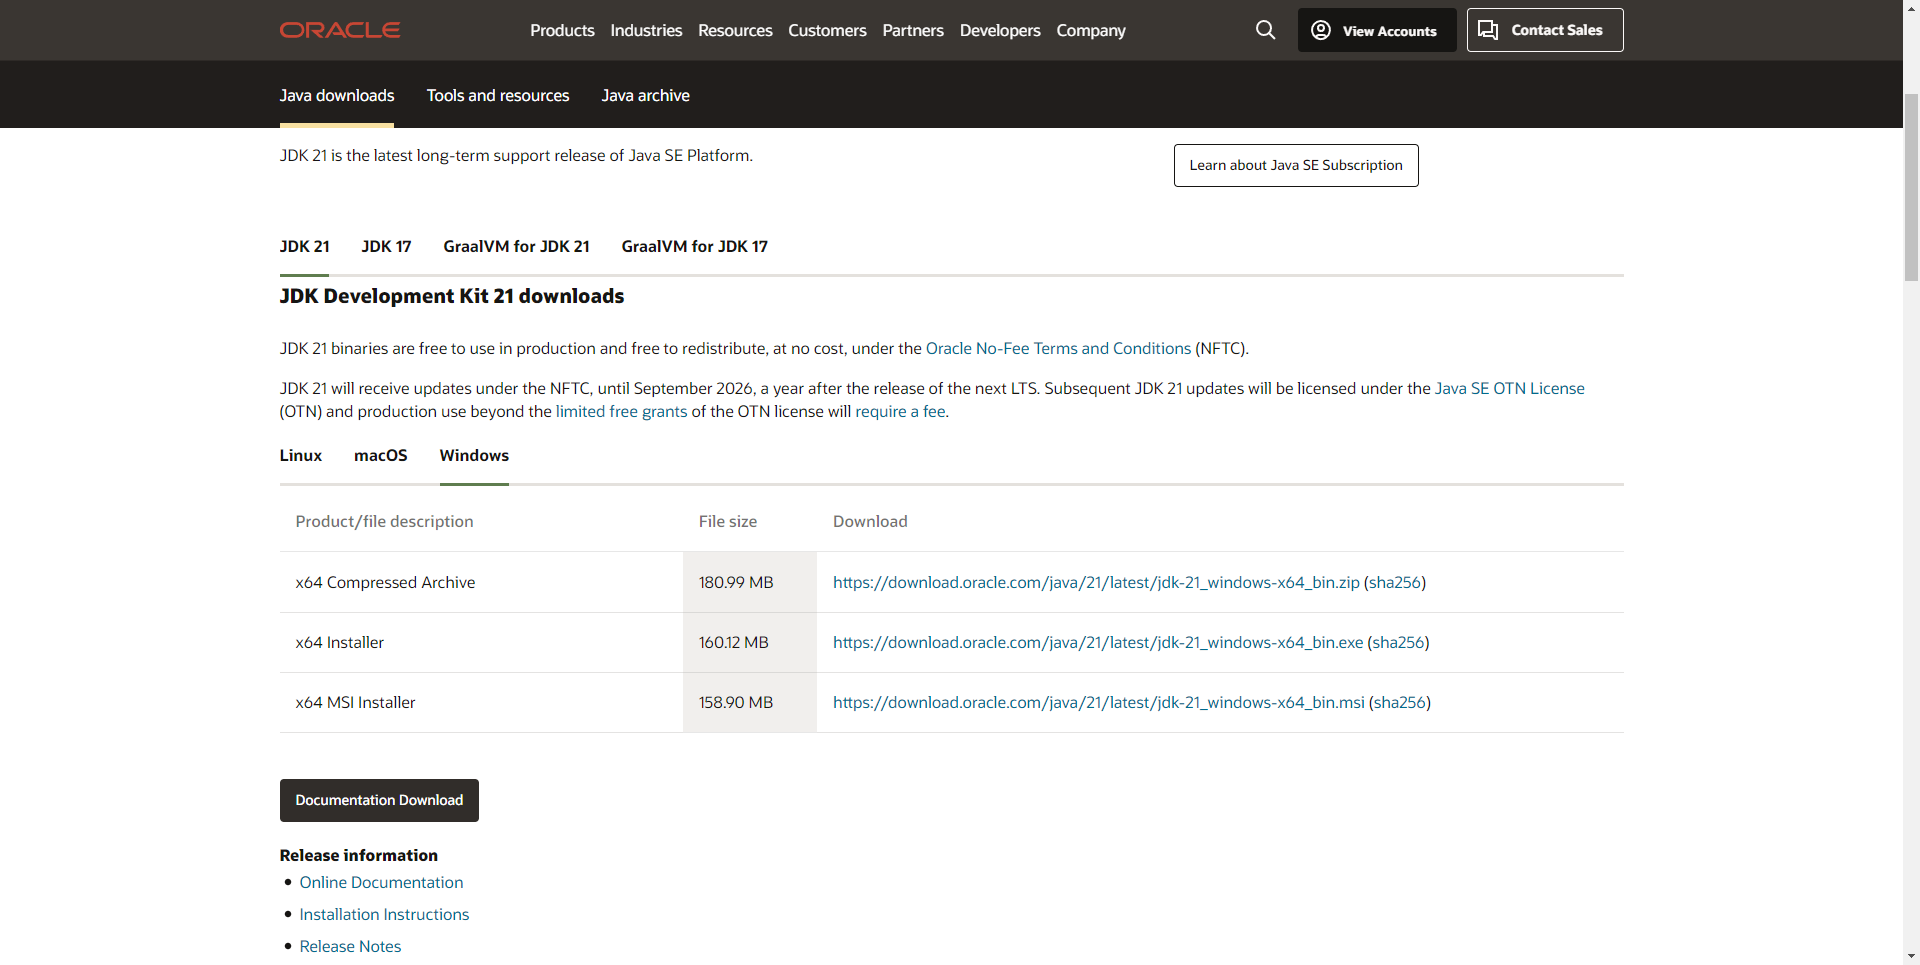Open sha256 for the zip archive
The height and width of the screenshot is (965, 1920).
point(1395,582)
